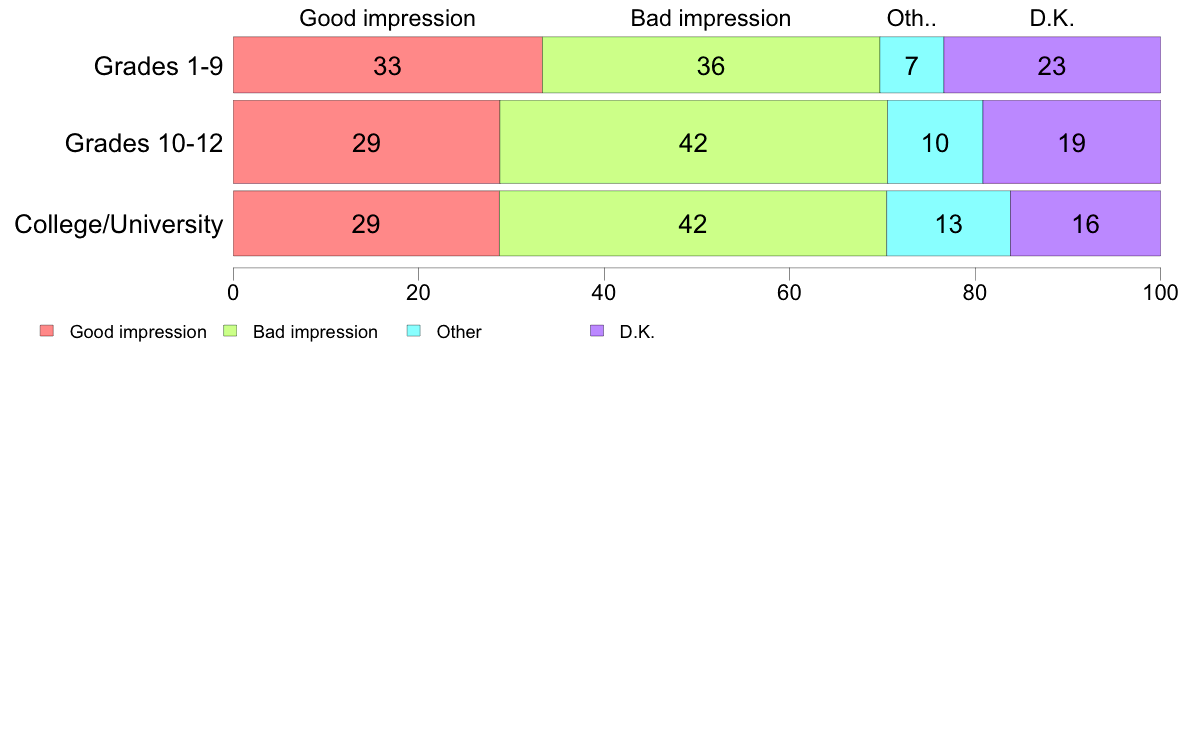Click Grades 1-9 good impression bar showing 33

(388, 65)
